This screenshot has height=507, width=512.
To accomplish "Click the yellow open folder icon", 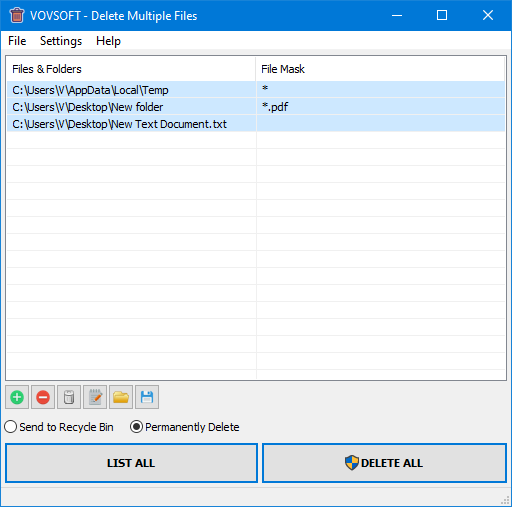I will point(121,397).
